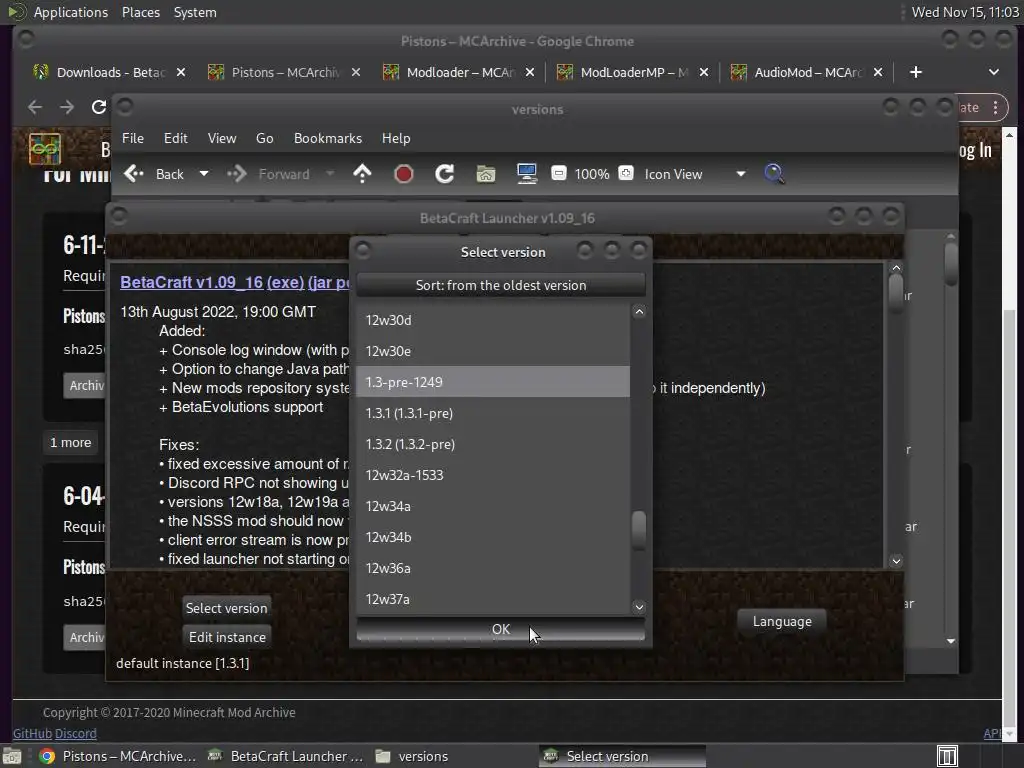Select version 12w36a
The image size is (1024, 768).
coord(492,568)
